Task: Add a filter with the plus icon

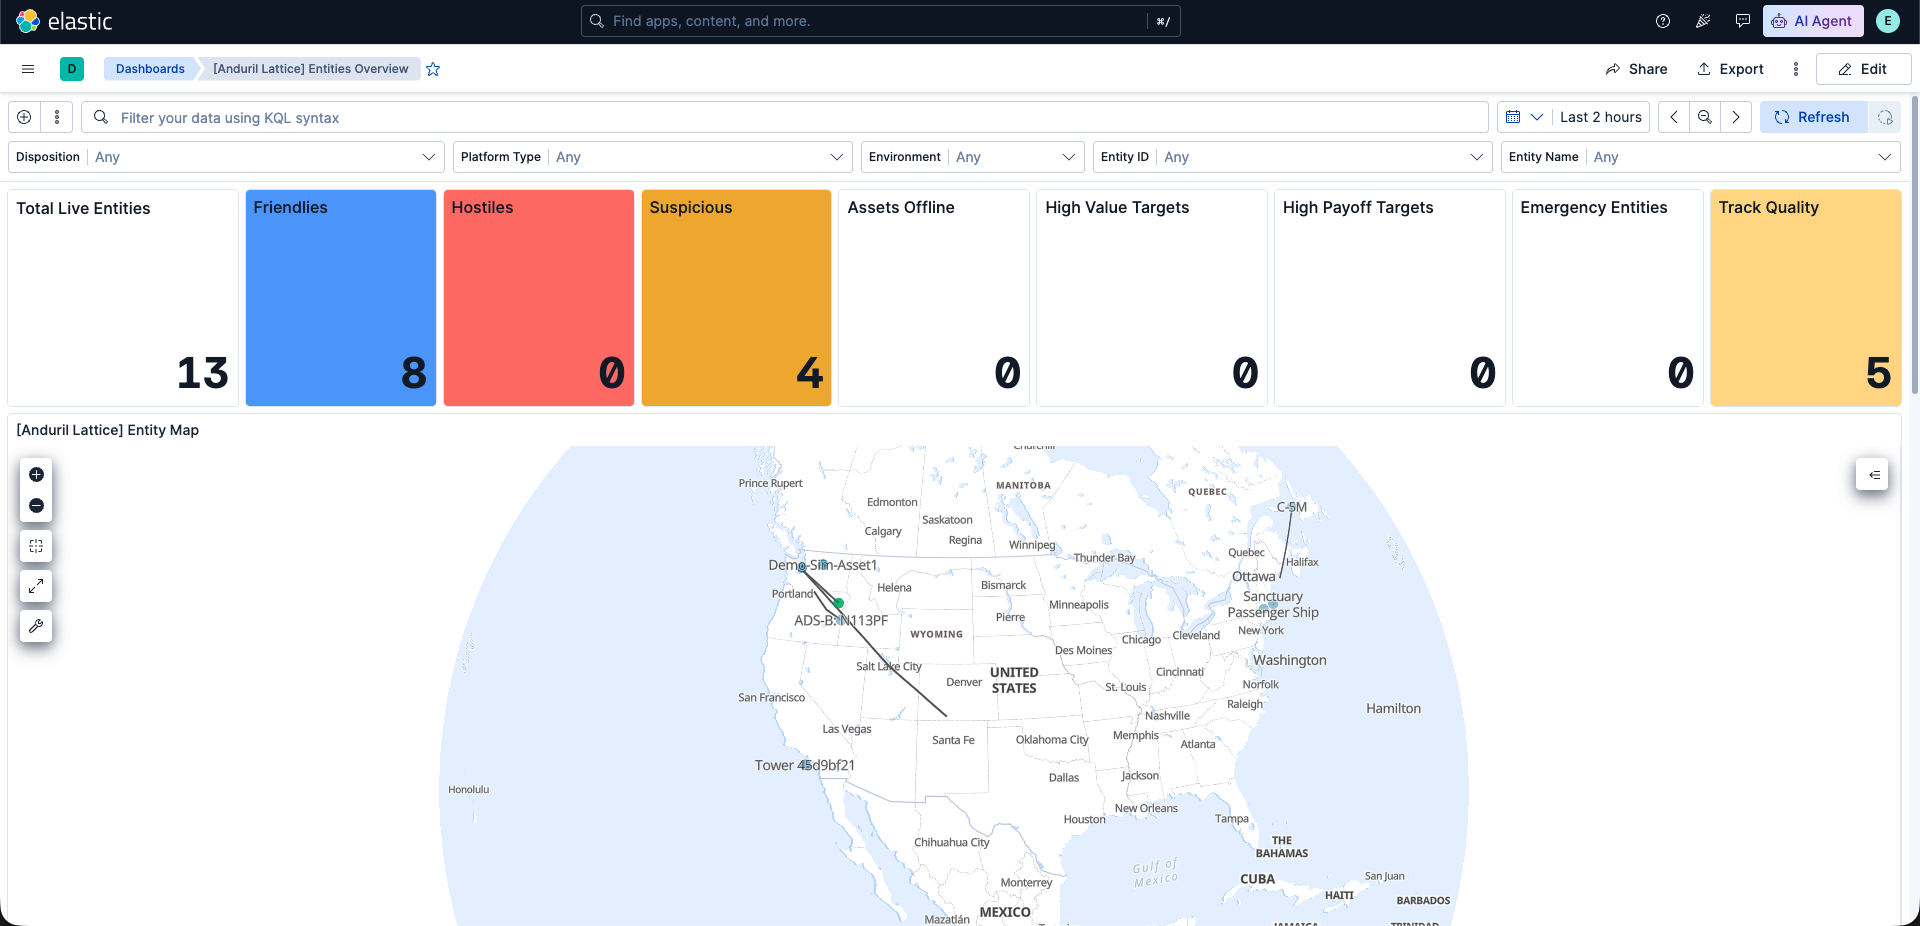Action: pyautogui.click(x=24, y=117)
